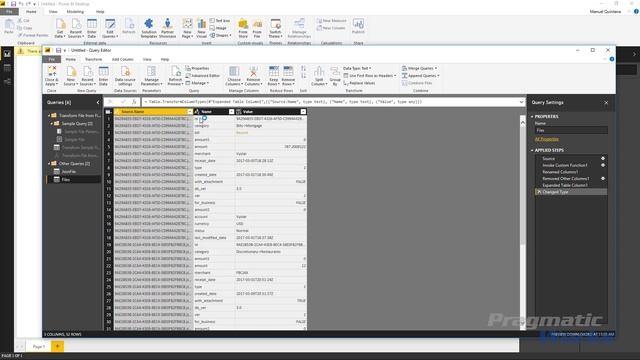
Task: Open Source.Name column filter dropdown
Action: pos(190,111)
